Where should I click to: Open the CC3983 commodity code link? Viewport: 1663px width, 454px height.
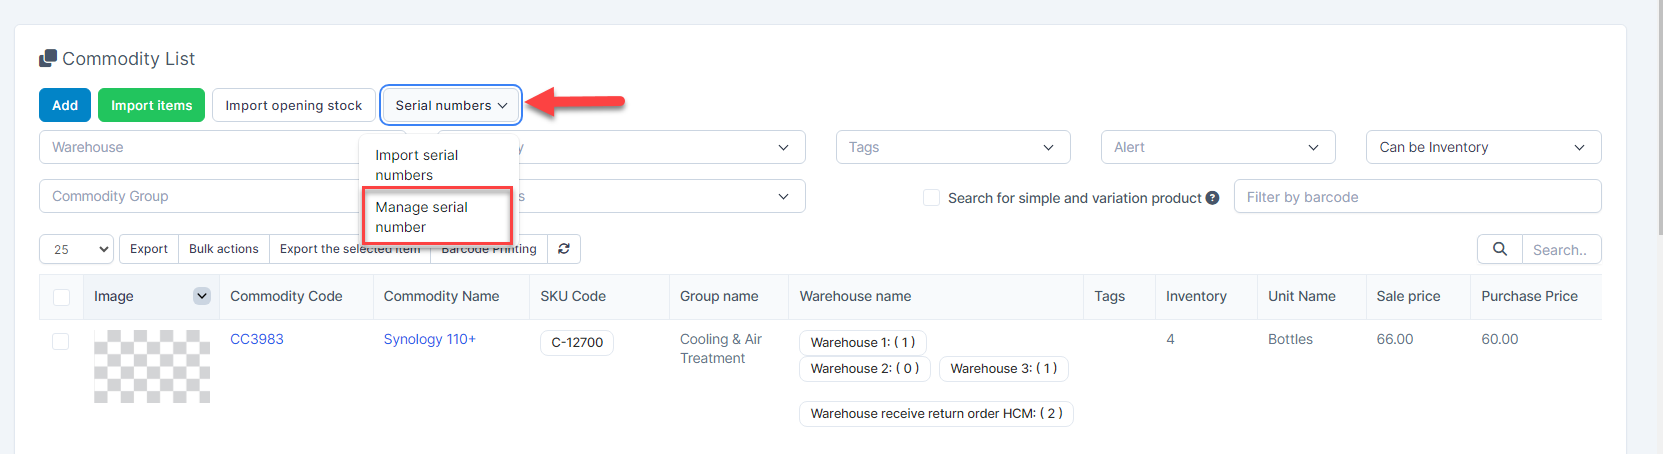(x=257, y=339)
